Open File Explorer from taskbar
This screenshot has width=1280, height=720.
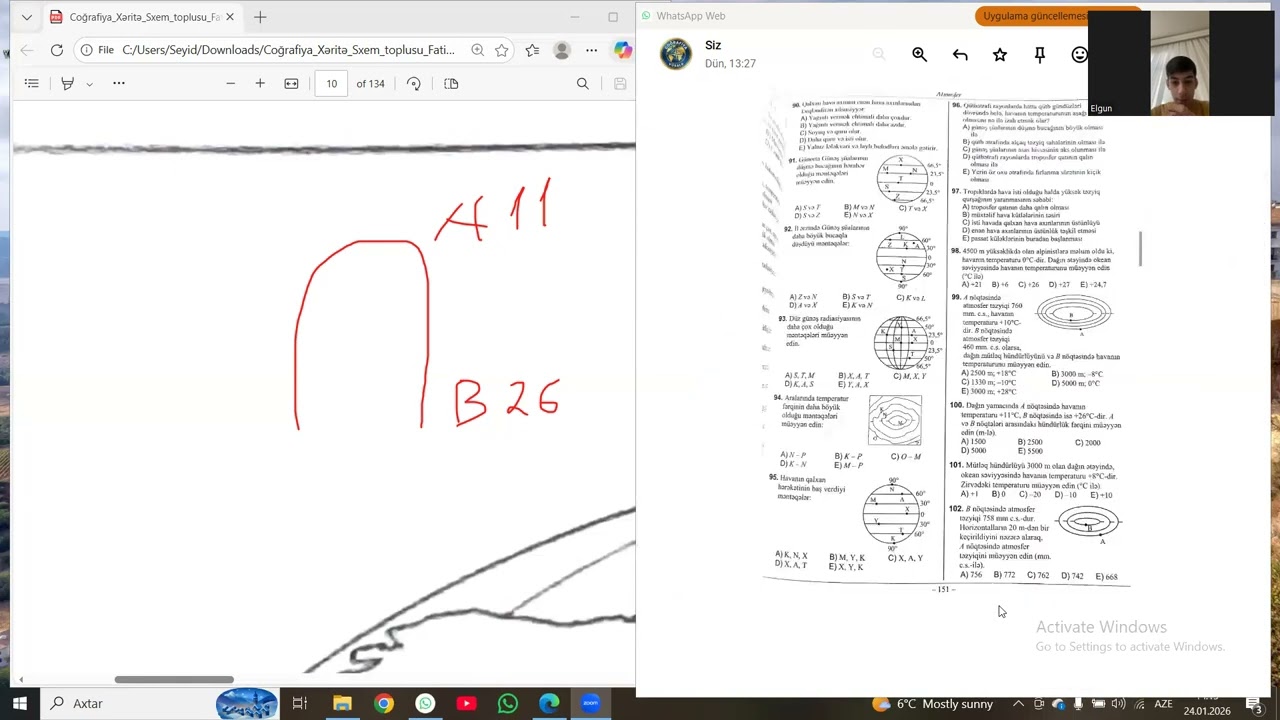tap(342, 703)
